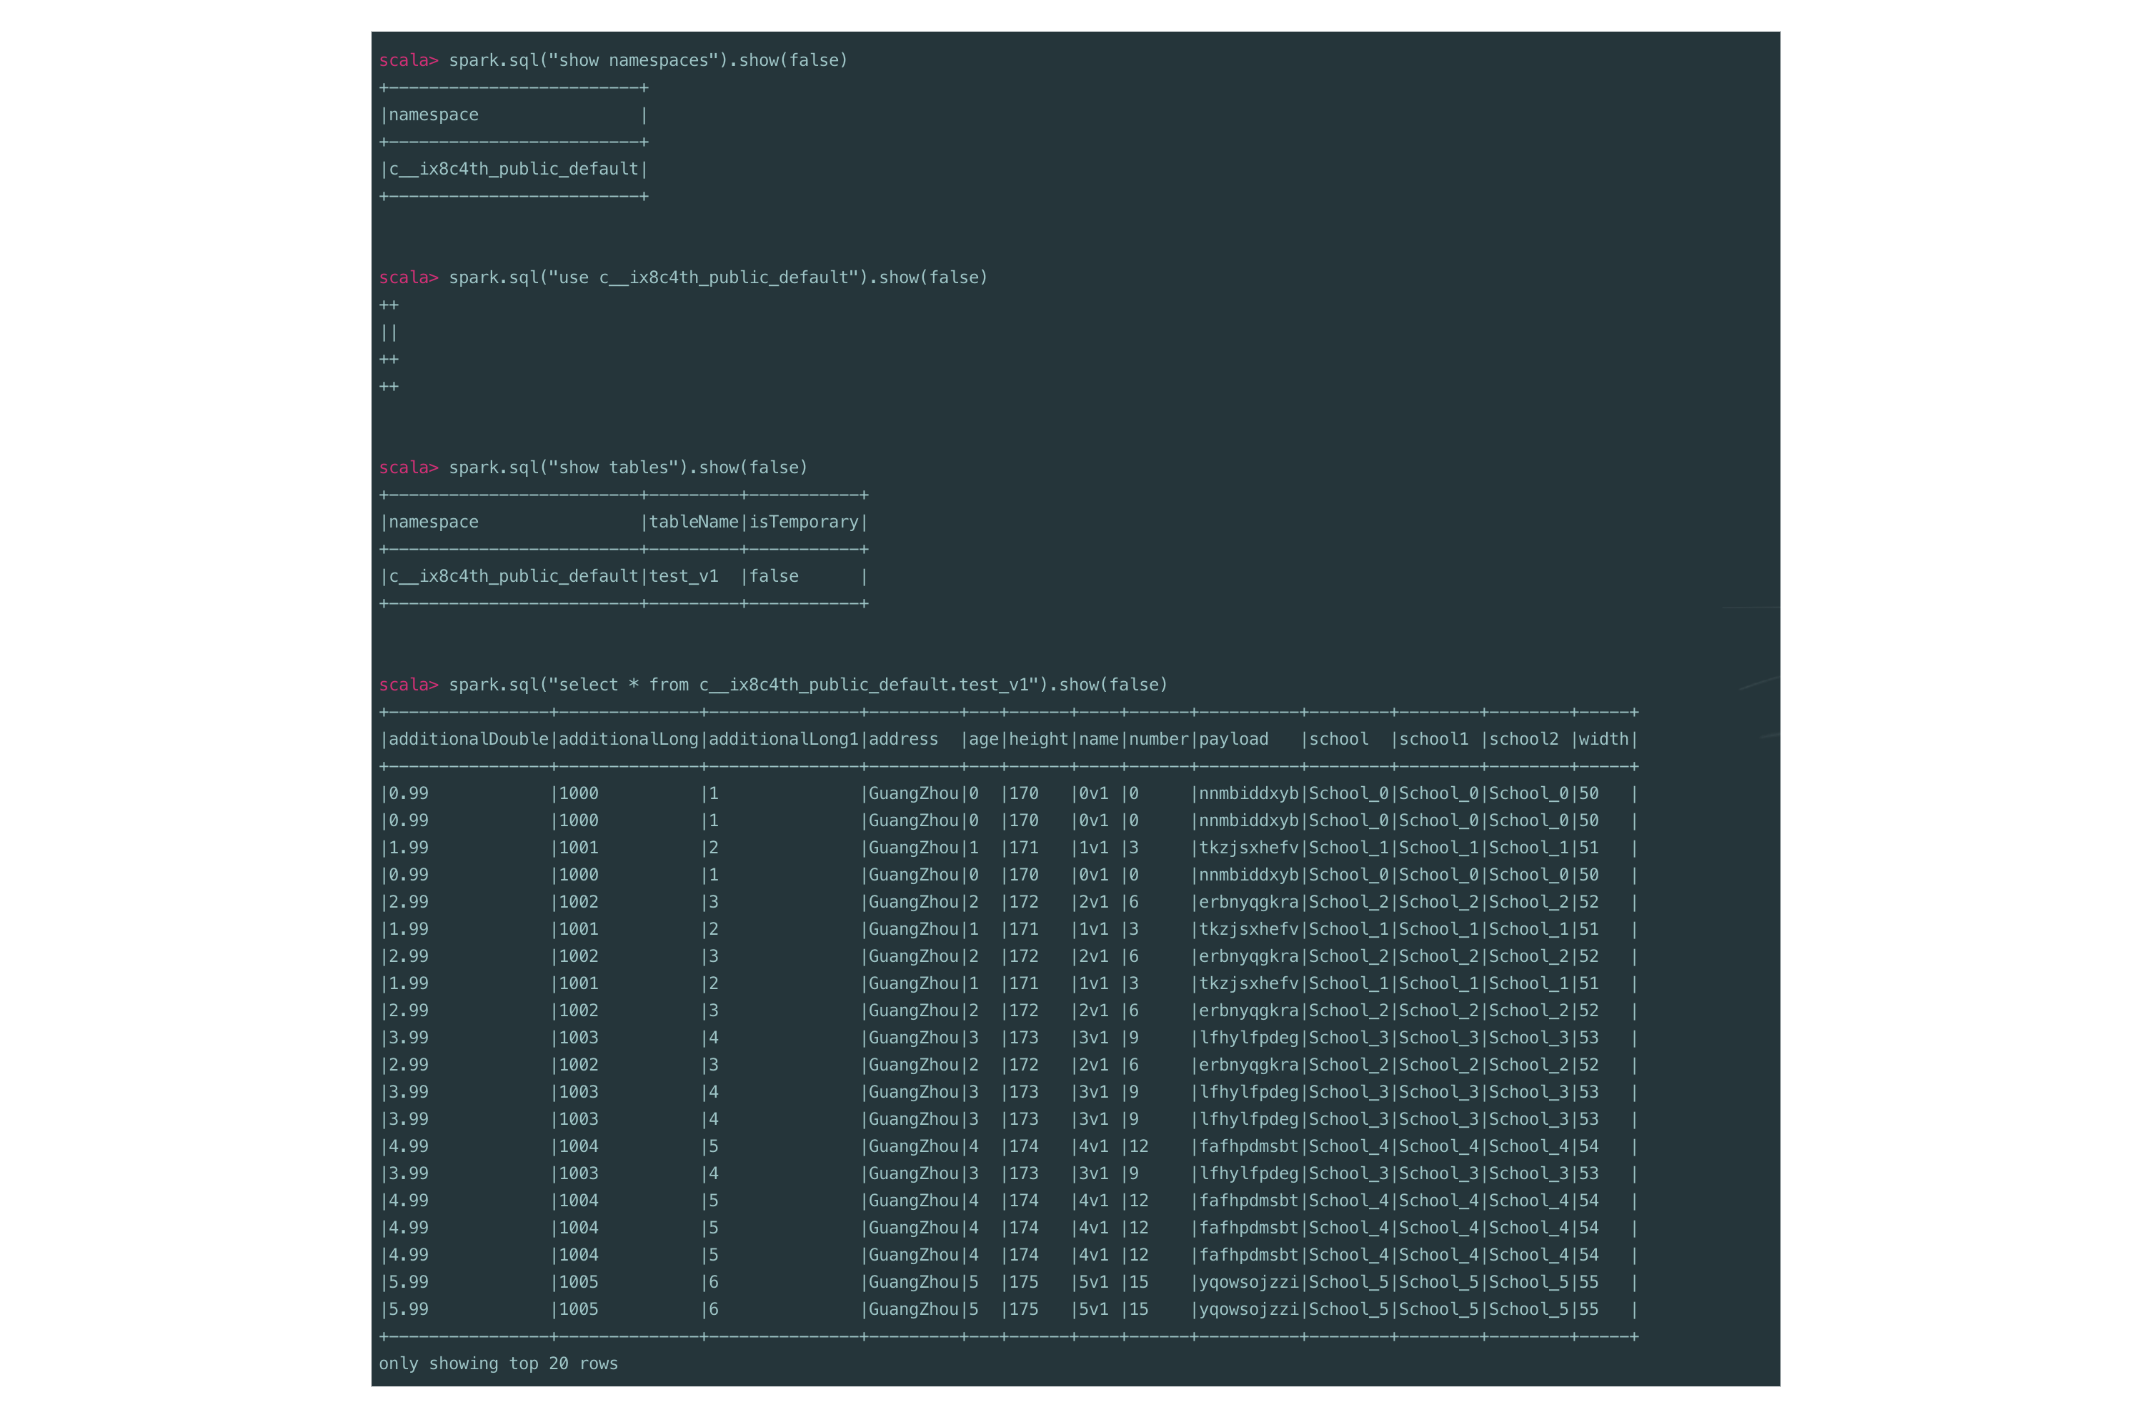Click the tableName column header
Image resolution: width=2146 pixels, height=1413 pixels.
[x=693, y=522]
